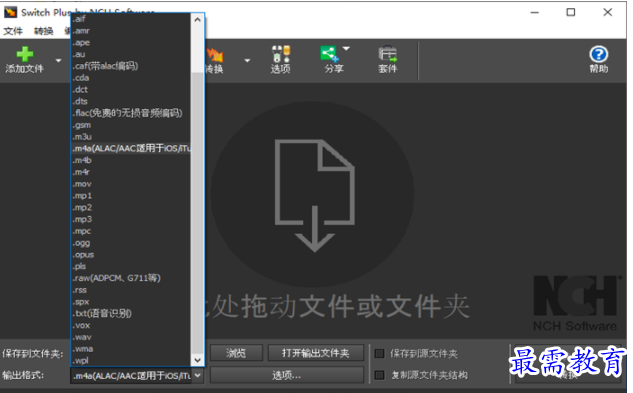This screenshot has height=393, width=633.
Task: Select .caf(带alac编码) format
Action: pyautogui.click(x=131, y=66)
